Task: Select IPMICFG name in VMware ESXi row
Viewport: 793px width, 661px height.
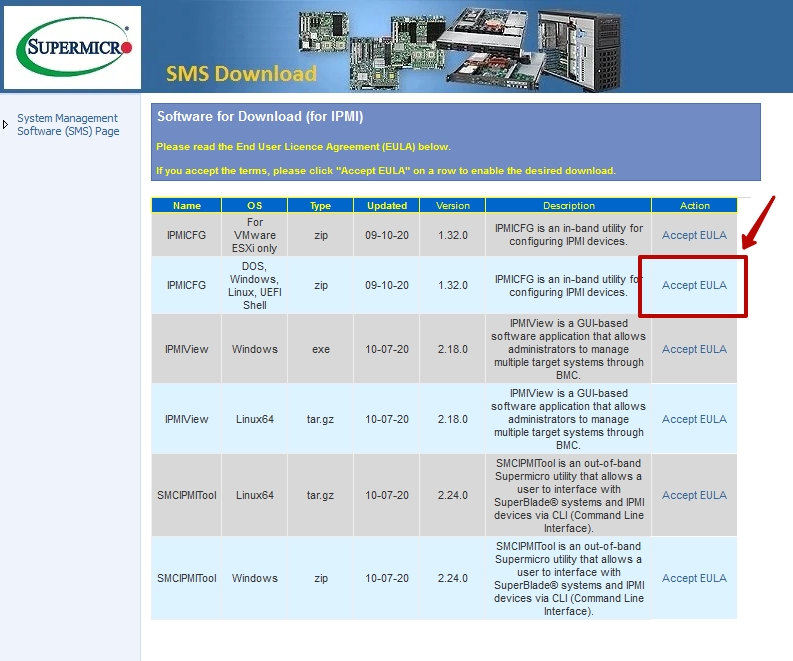Action: (x=186, y=235)
